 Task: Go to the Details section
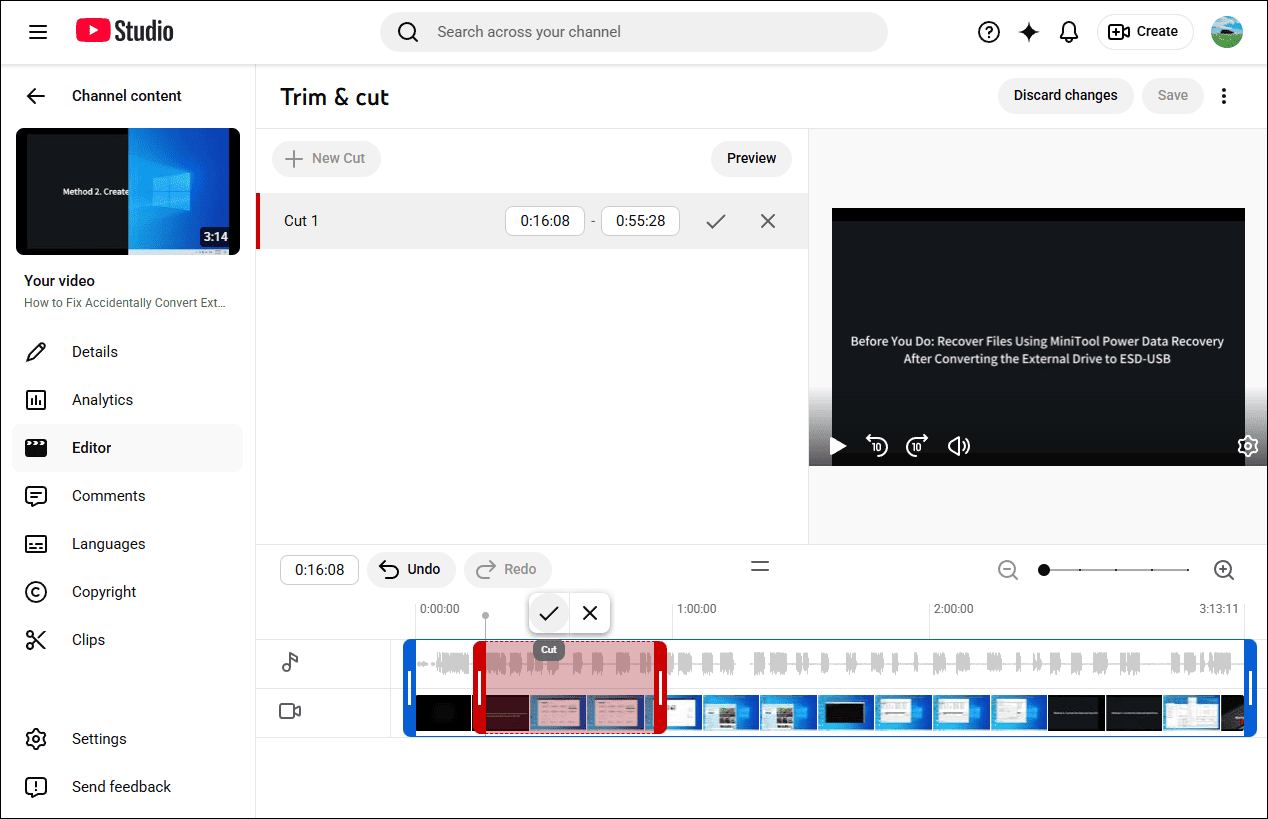[36, 351]
